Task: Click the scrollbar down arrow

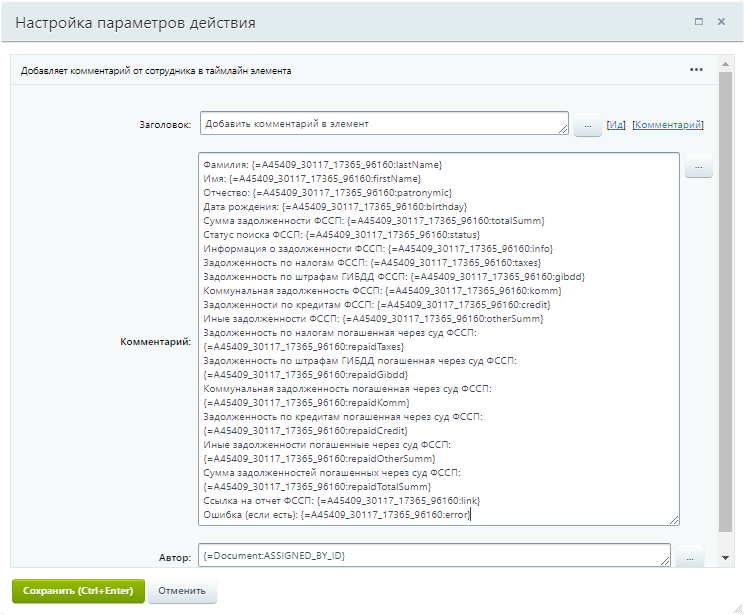Action: (725, 556)
